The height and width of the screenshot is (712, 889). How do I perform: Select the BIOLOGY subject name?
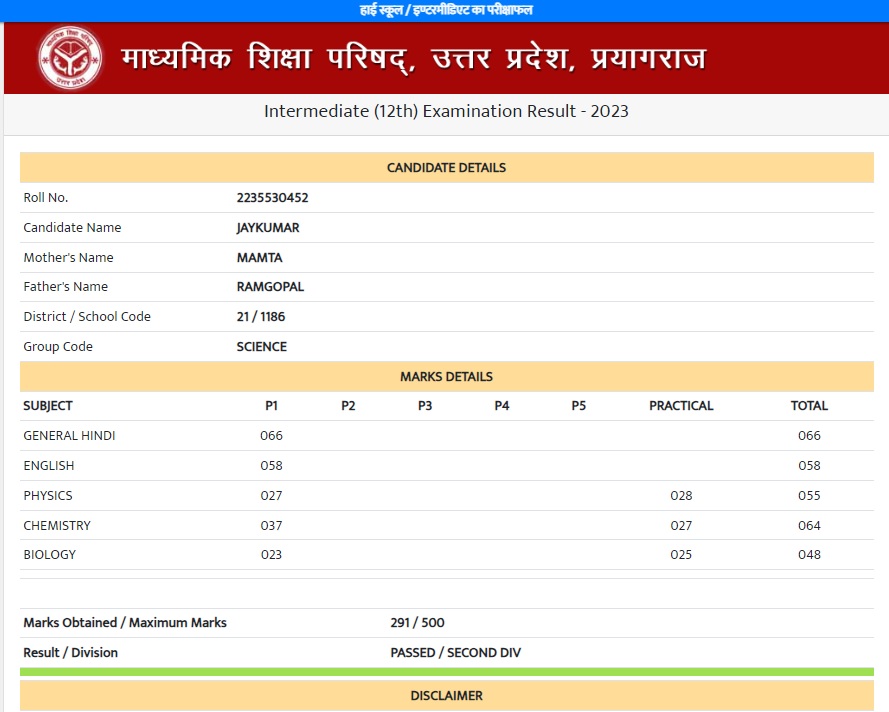49,554
